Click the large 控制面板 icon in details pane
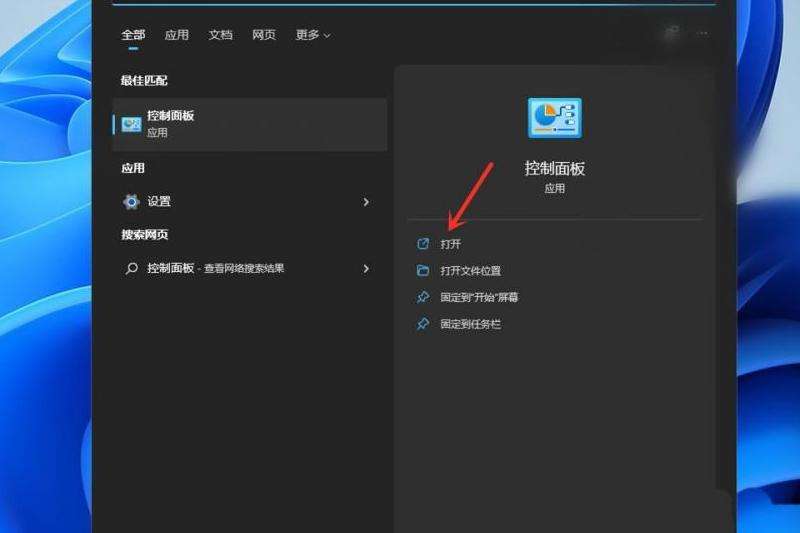This screenshot has width=800, height=533. coord(555,118)
